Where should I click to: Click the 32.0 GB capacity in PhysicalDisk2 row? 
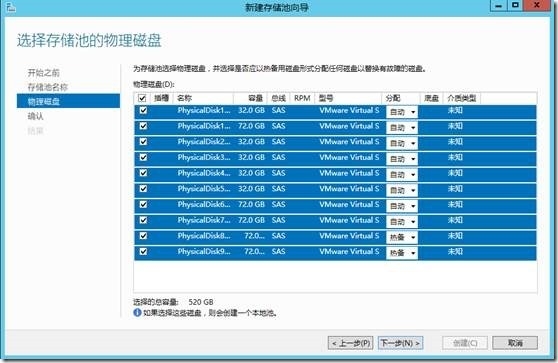point(252,142)
